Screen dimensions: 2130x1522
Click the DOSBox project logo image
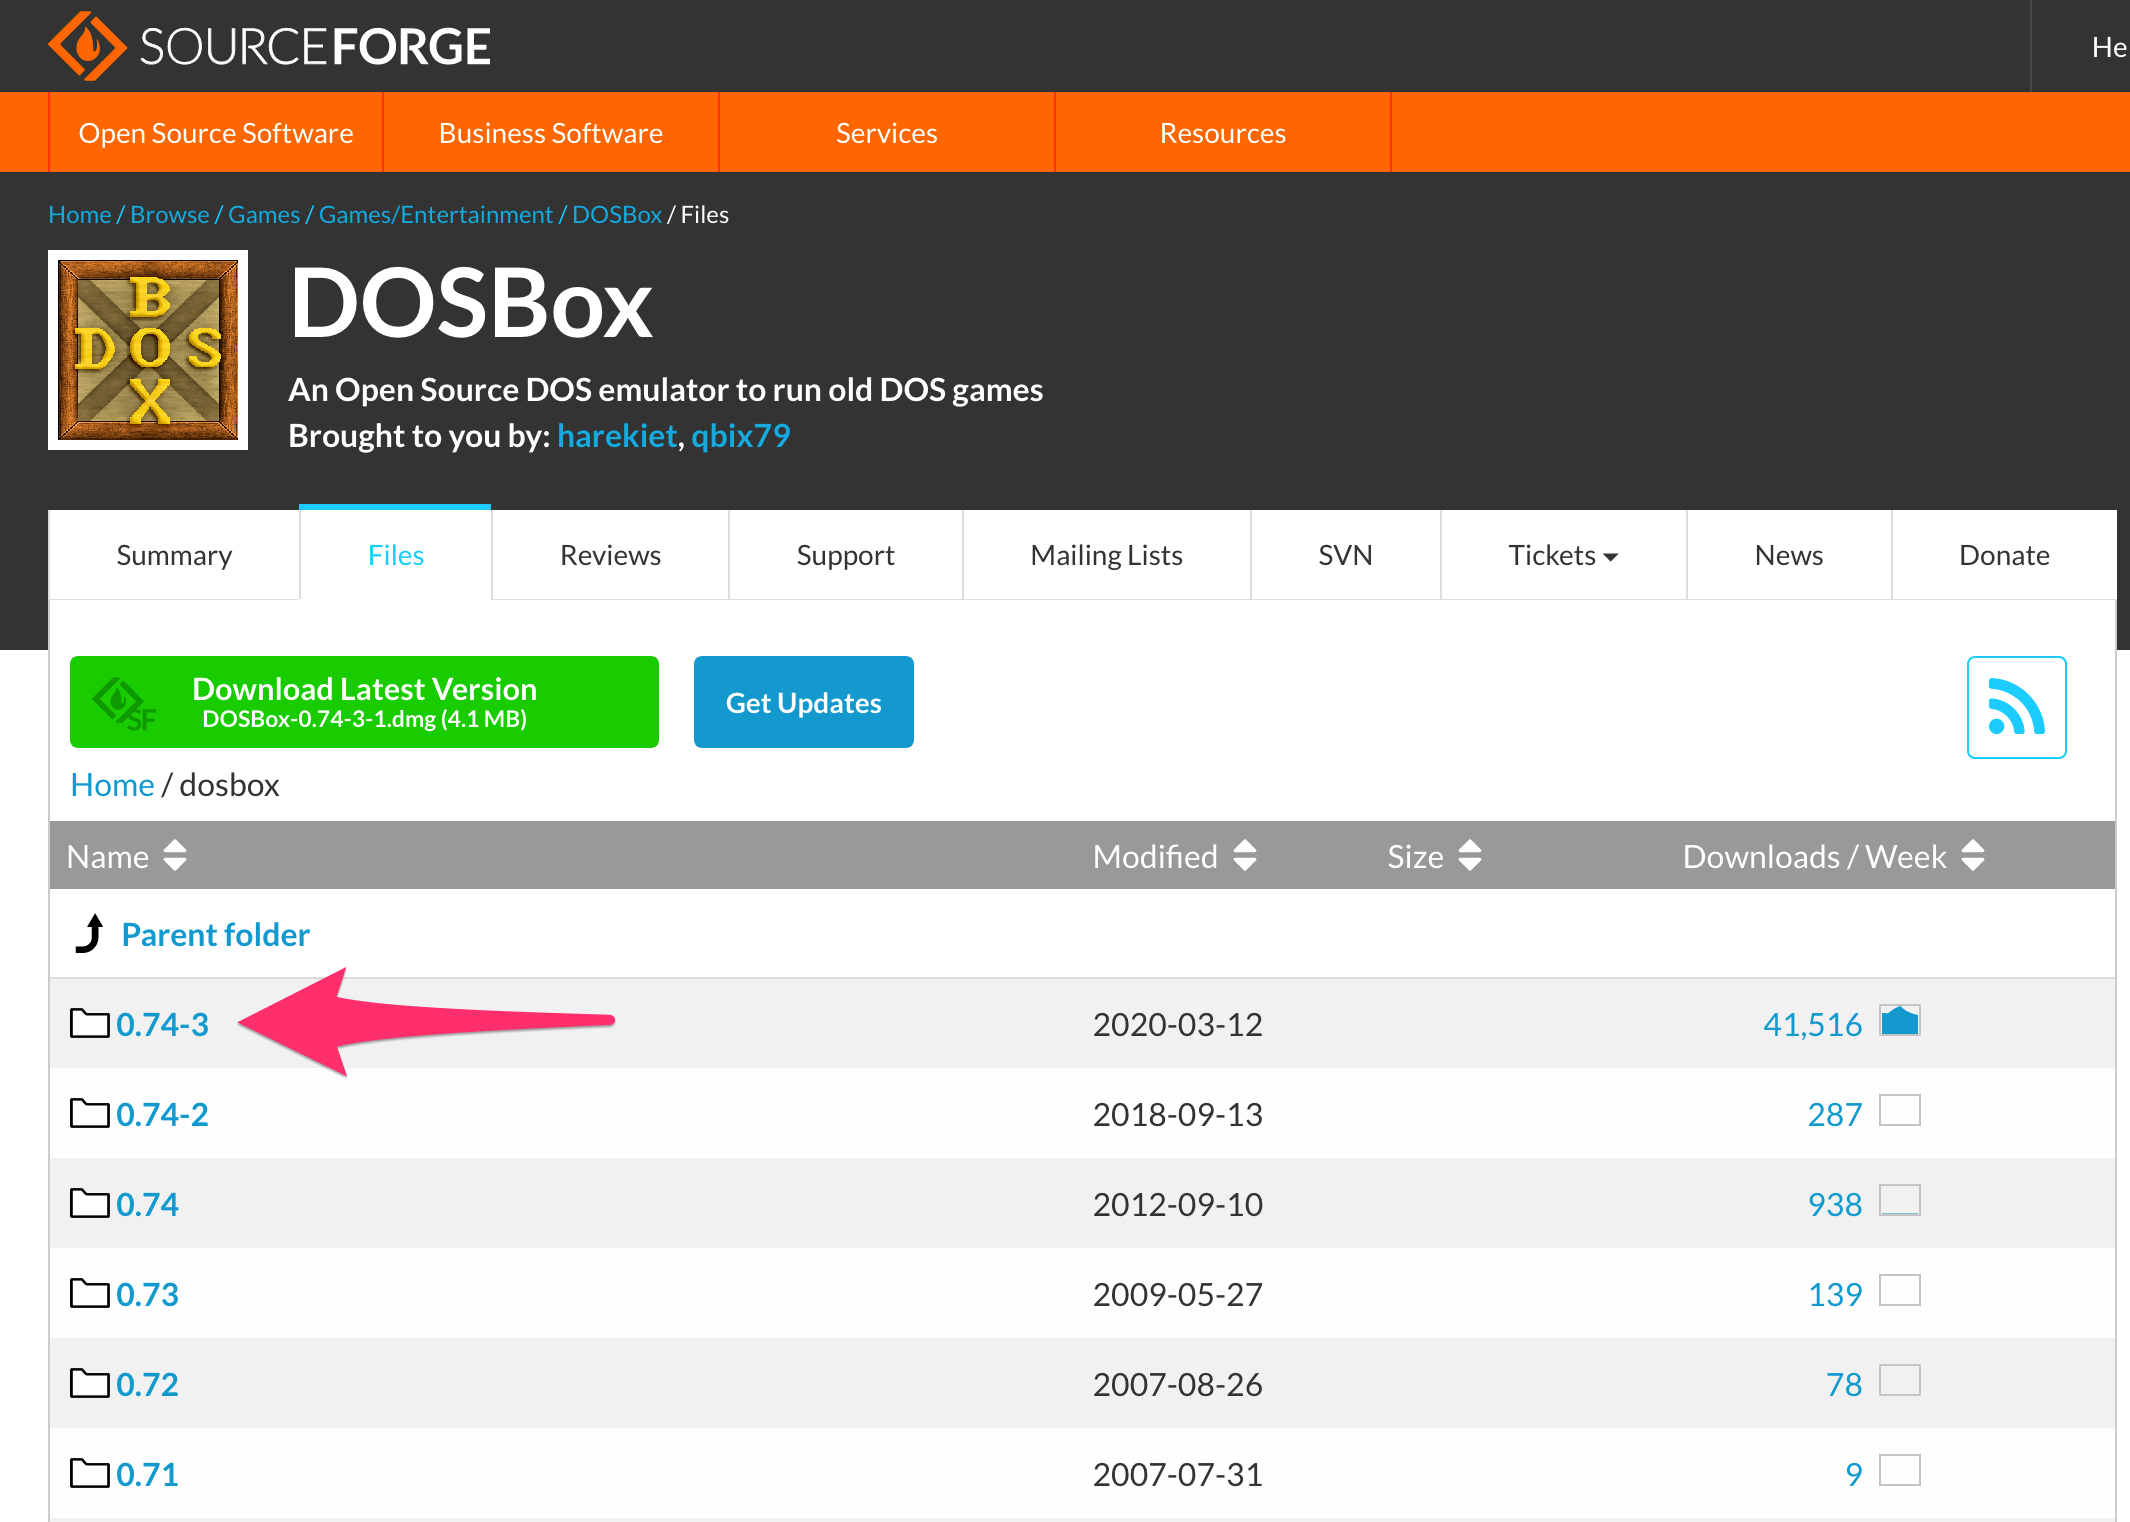pos(148,350)
